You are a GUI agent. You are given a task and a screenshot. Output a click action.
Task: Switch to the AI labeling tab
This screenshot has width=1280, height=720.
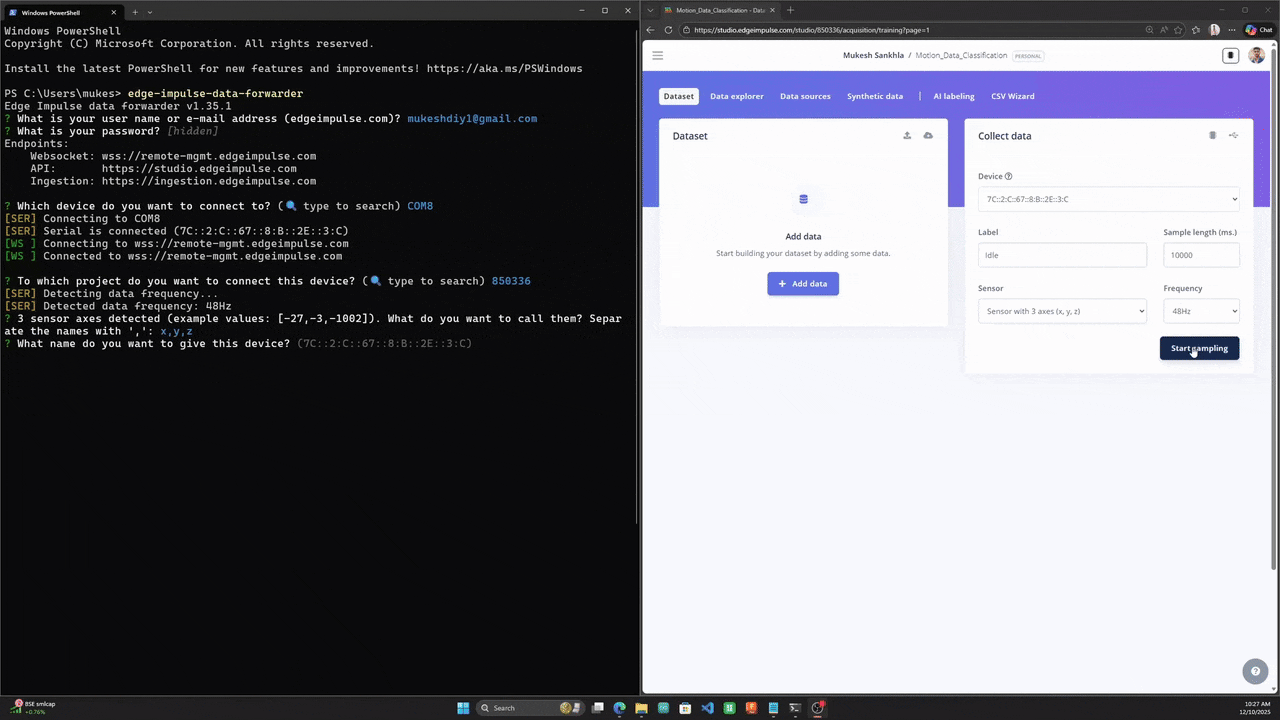pos(953,97)
